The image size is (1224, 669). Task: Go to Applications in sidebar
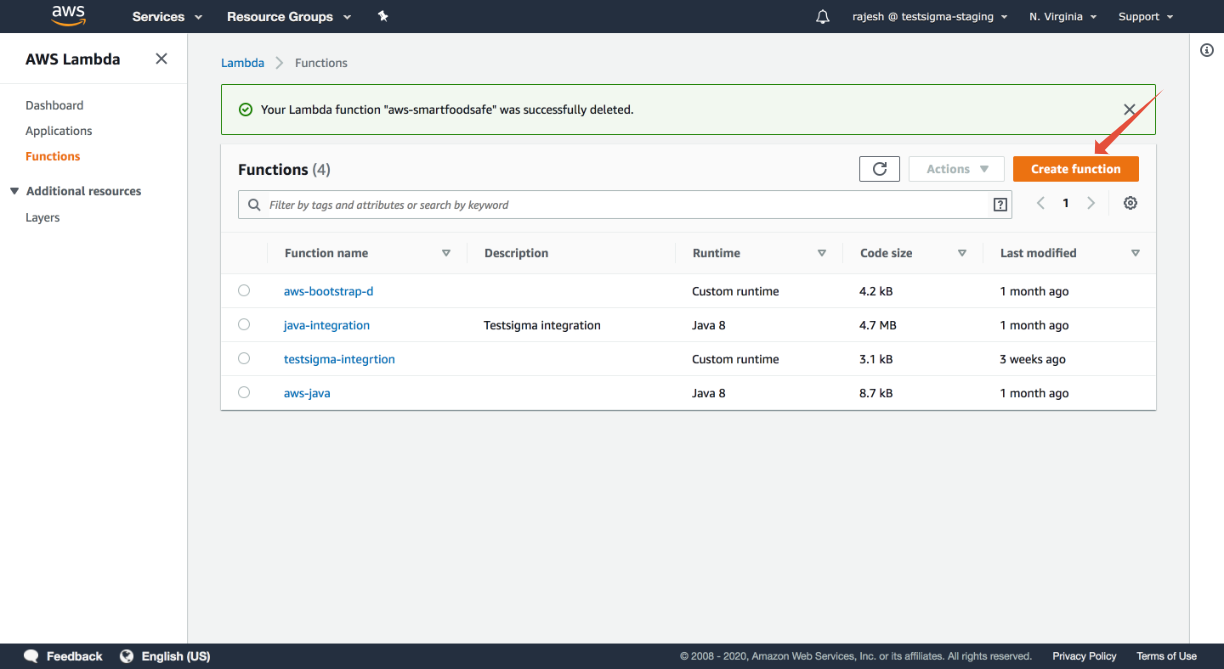click(x=58, y=131)
